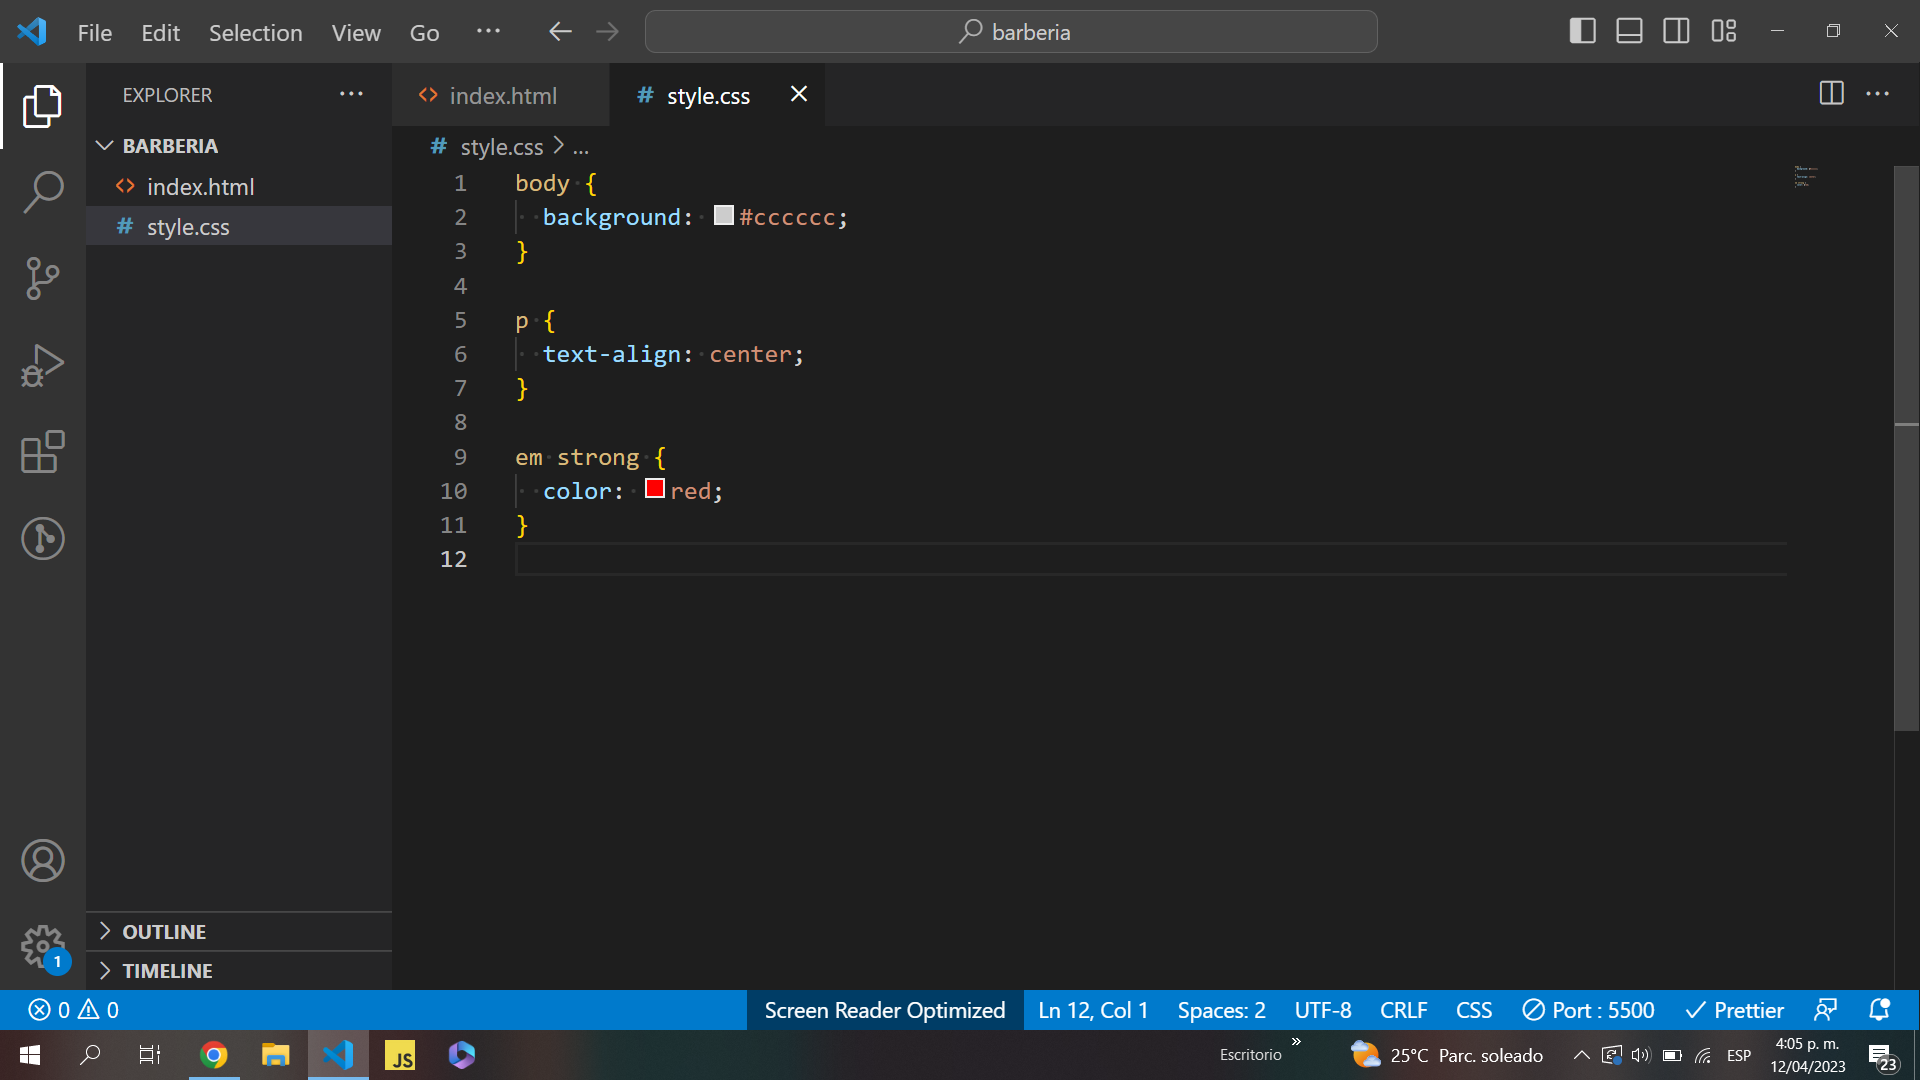The width and height of the screenshot is (1920, 1080).
Task: Click the Windows taskbar search icon
Action: pos(90,1055)
